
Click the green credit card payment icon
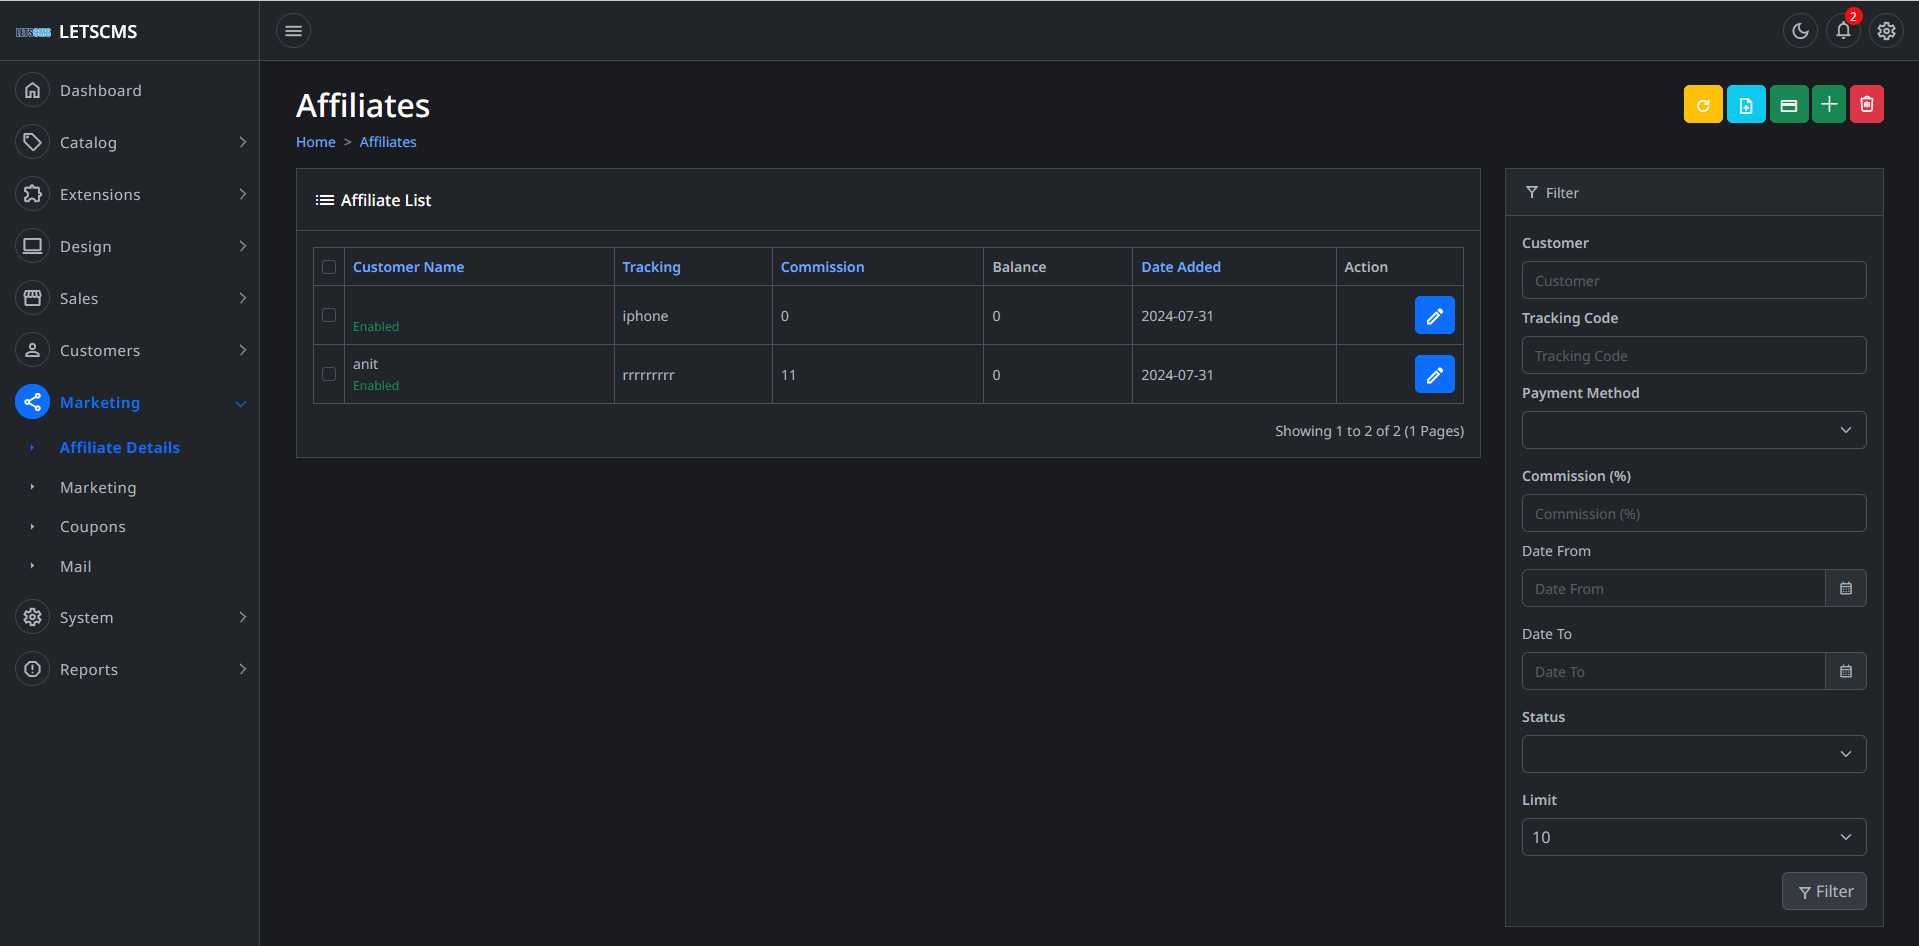point(1788,105)
